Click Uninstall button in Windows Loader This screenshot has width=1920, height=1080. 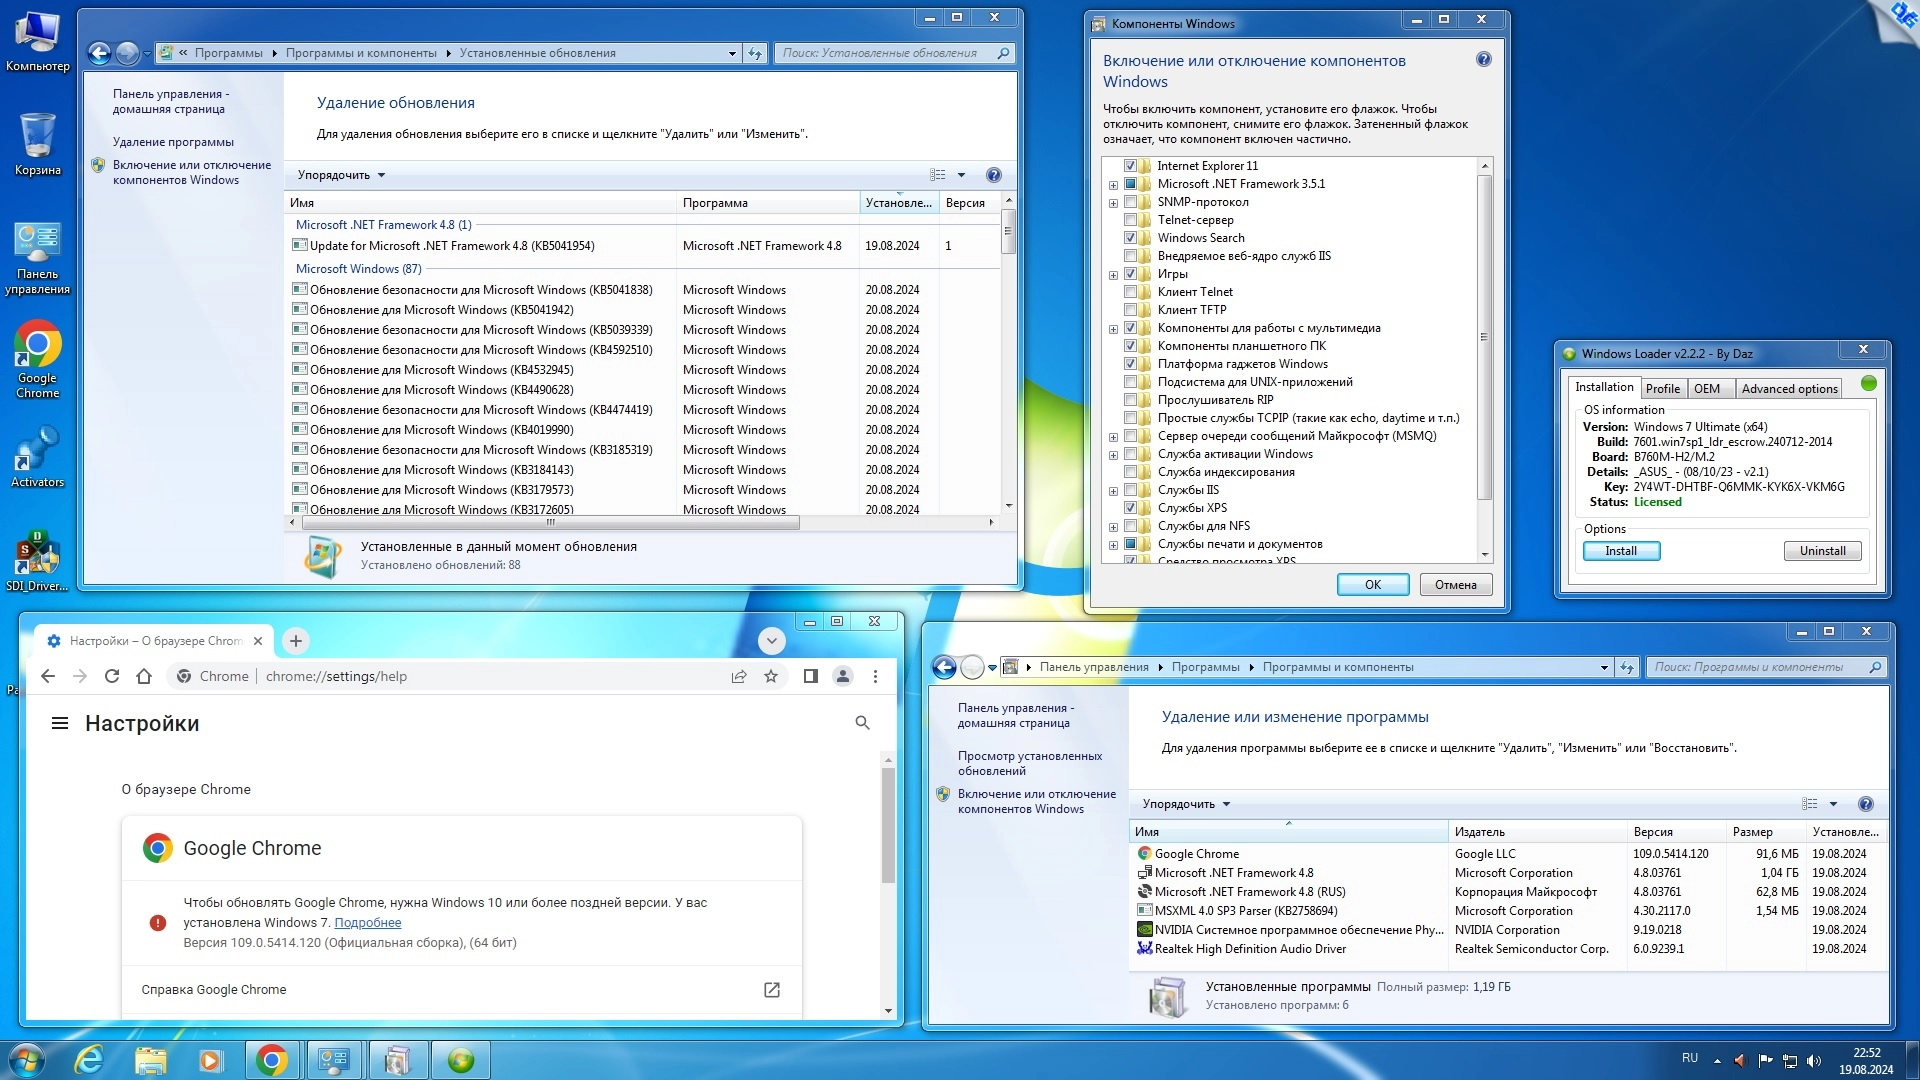pyautogui.click(x=1822, y=551)
